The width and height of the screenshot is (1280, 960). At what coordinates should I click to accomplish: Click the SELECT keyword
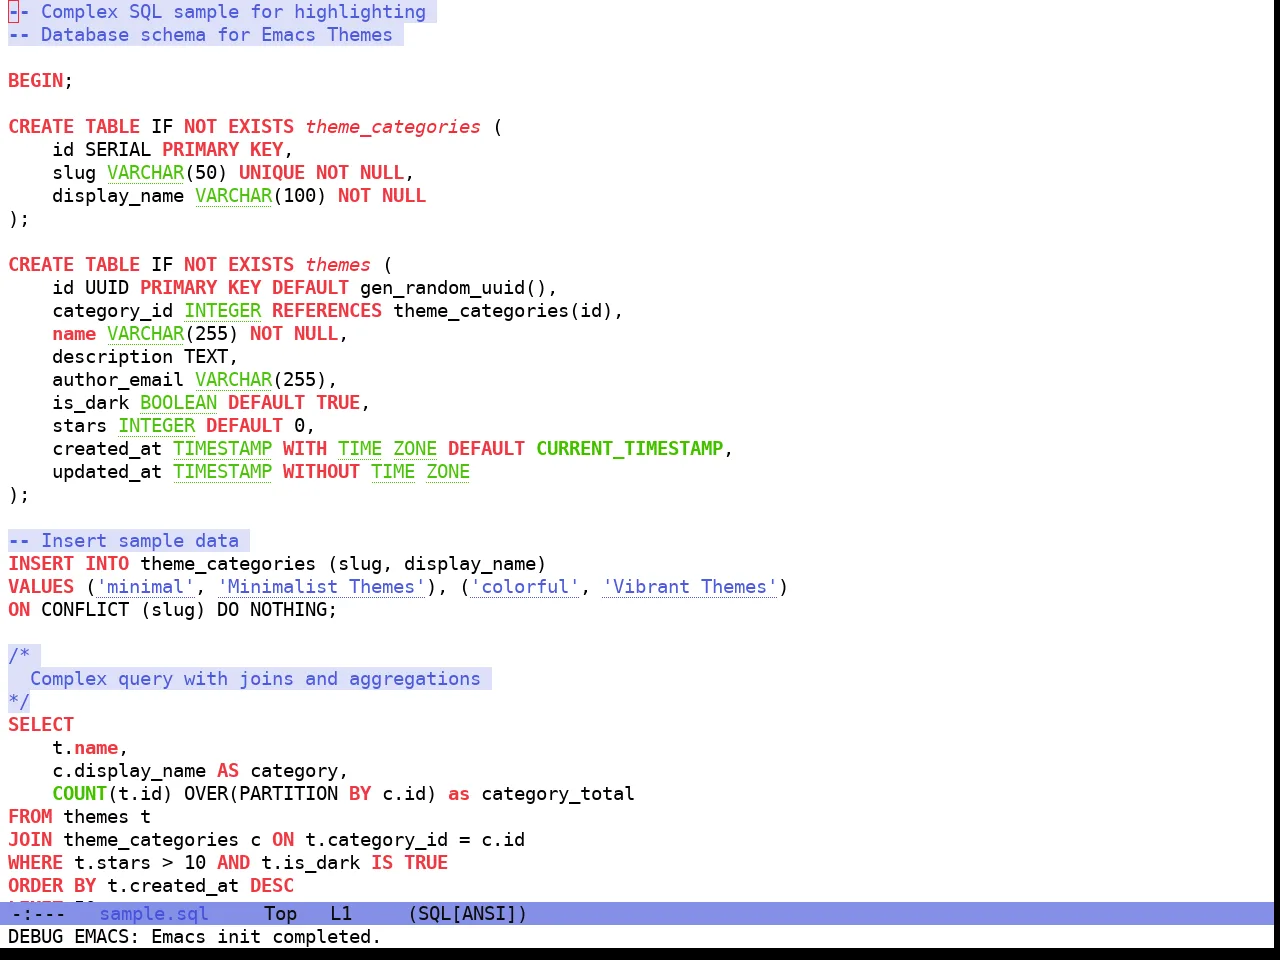pyautogui.click(x=41, y=725)
